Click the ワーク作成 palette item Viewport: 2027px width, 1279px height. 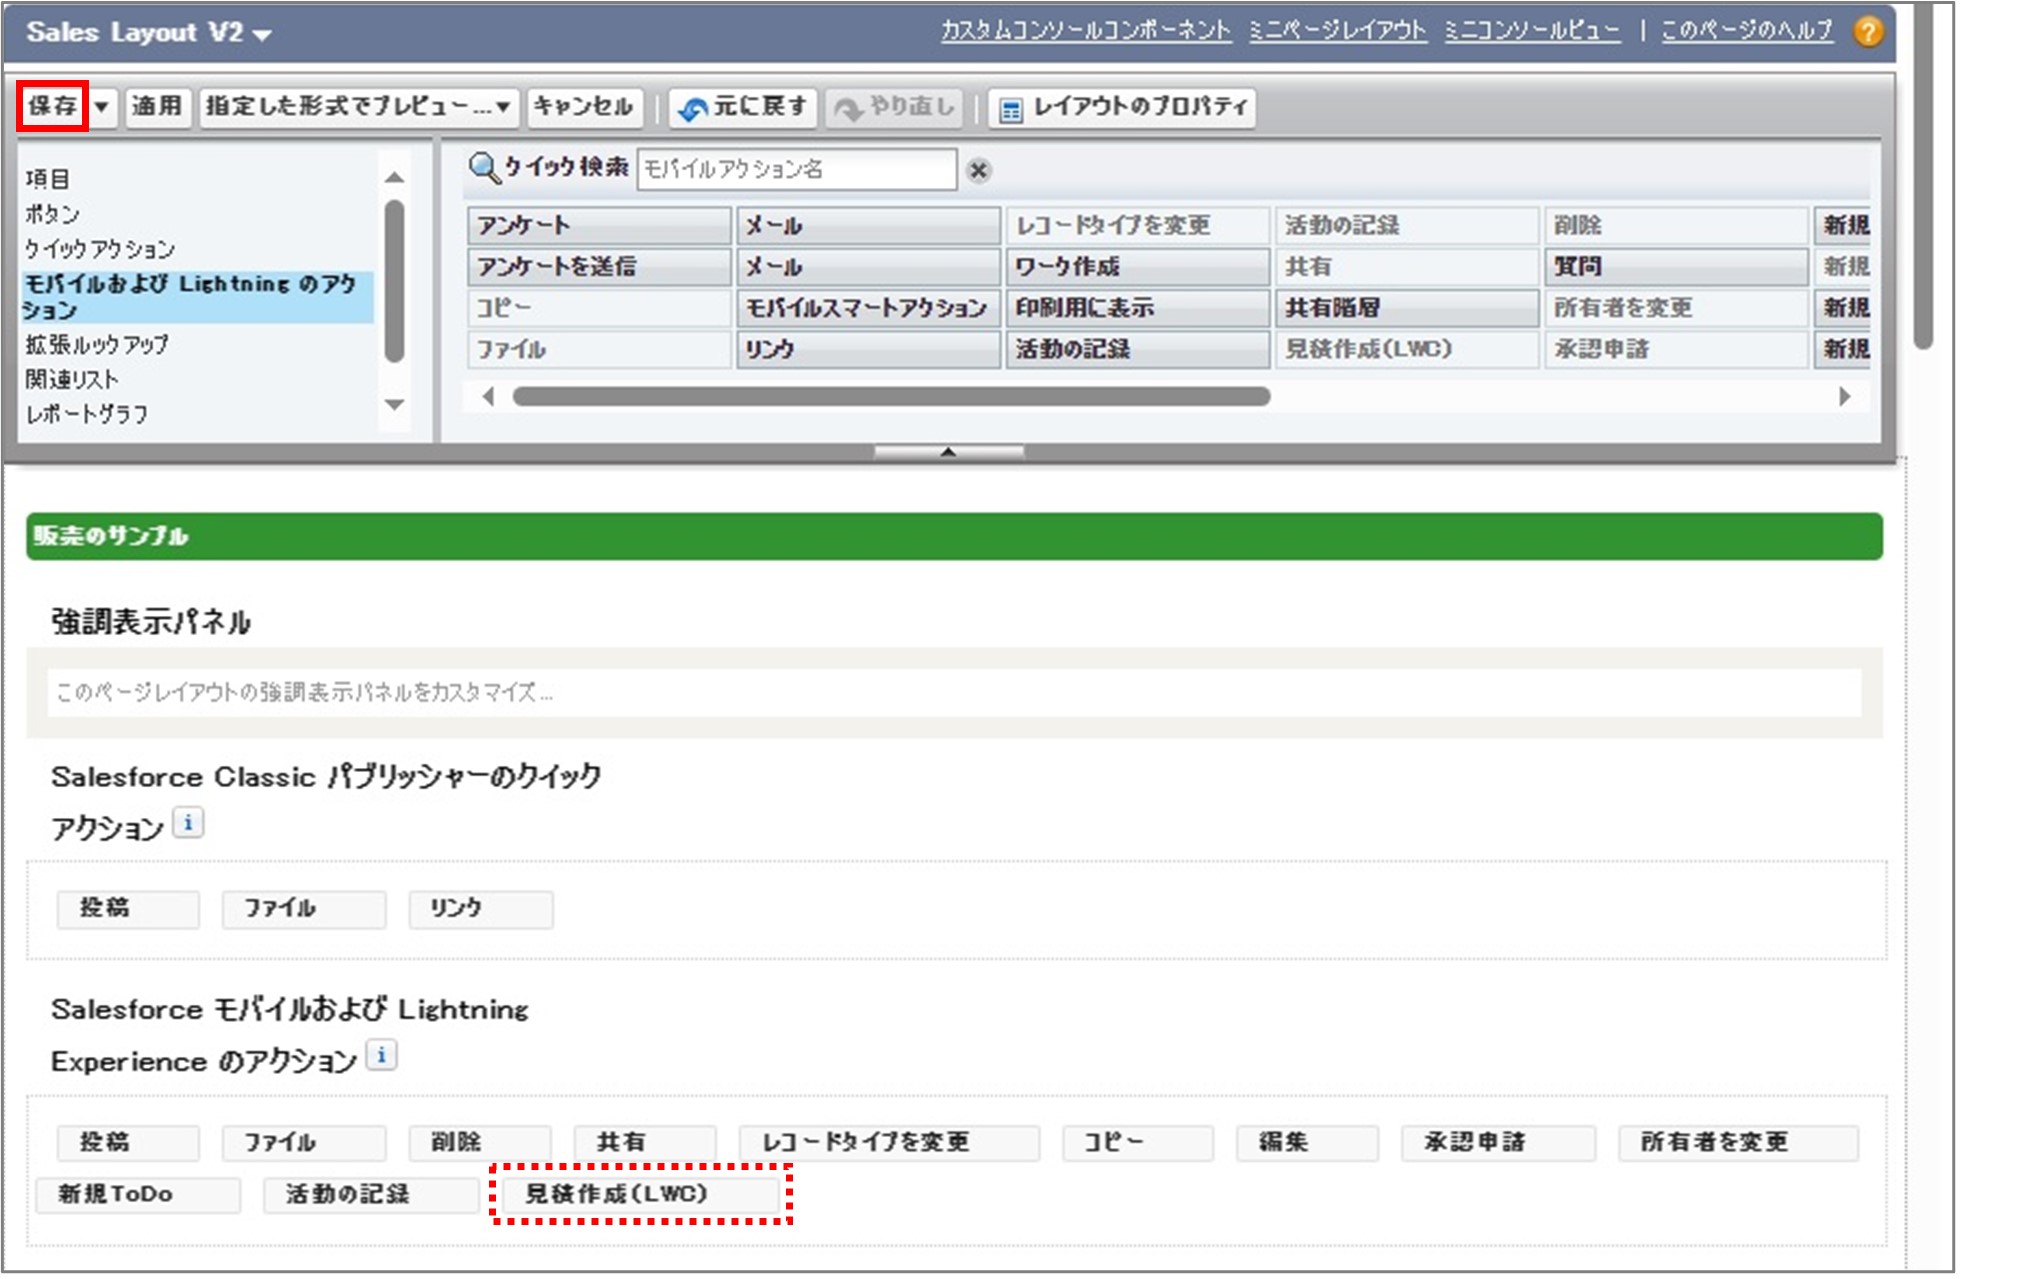point(1137,266)
